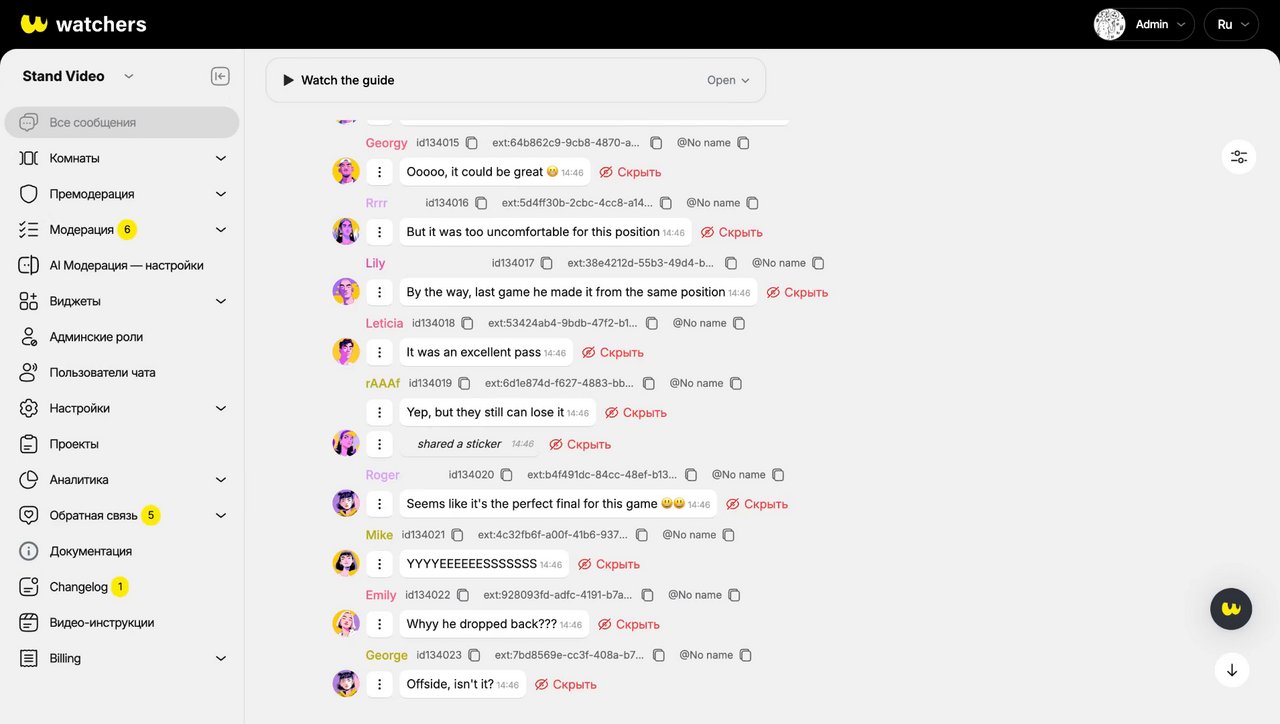This screenshot has width=1280, height=724.
Task: Open the chat filter settings icon
Action: pos(1239,157)
